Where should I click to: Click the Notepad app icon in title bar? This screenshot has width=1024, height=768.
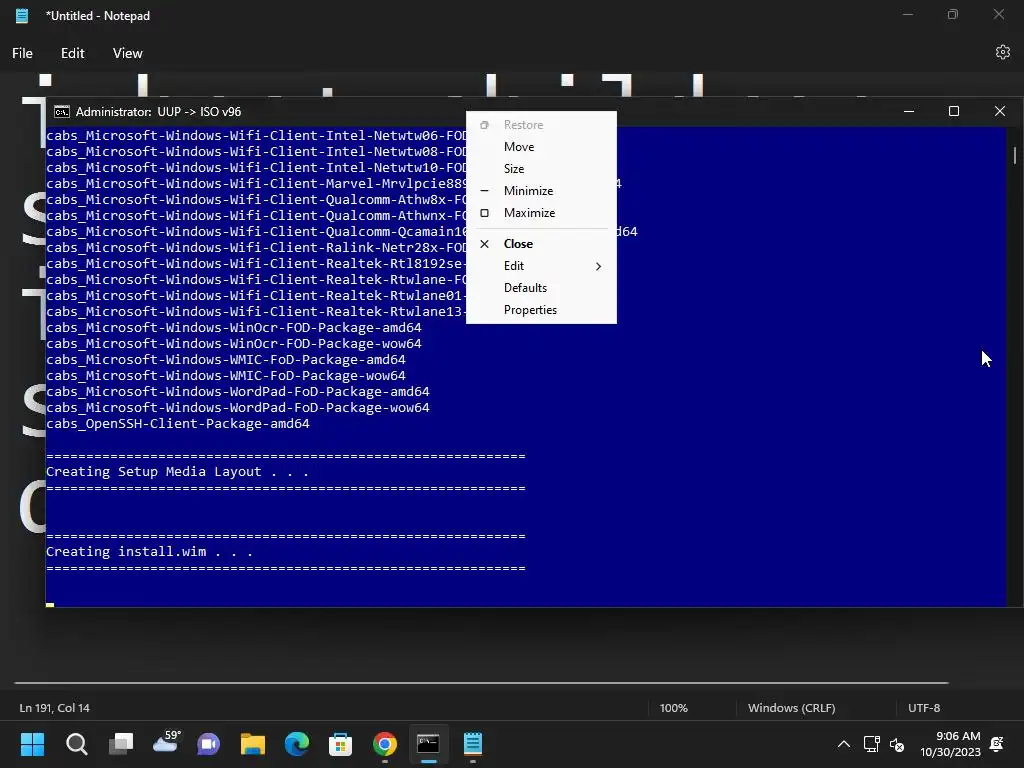click(22, 16)
